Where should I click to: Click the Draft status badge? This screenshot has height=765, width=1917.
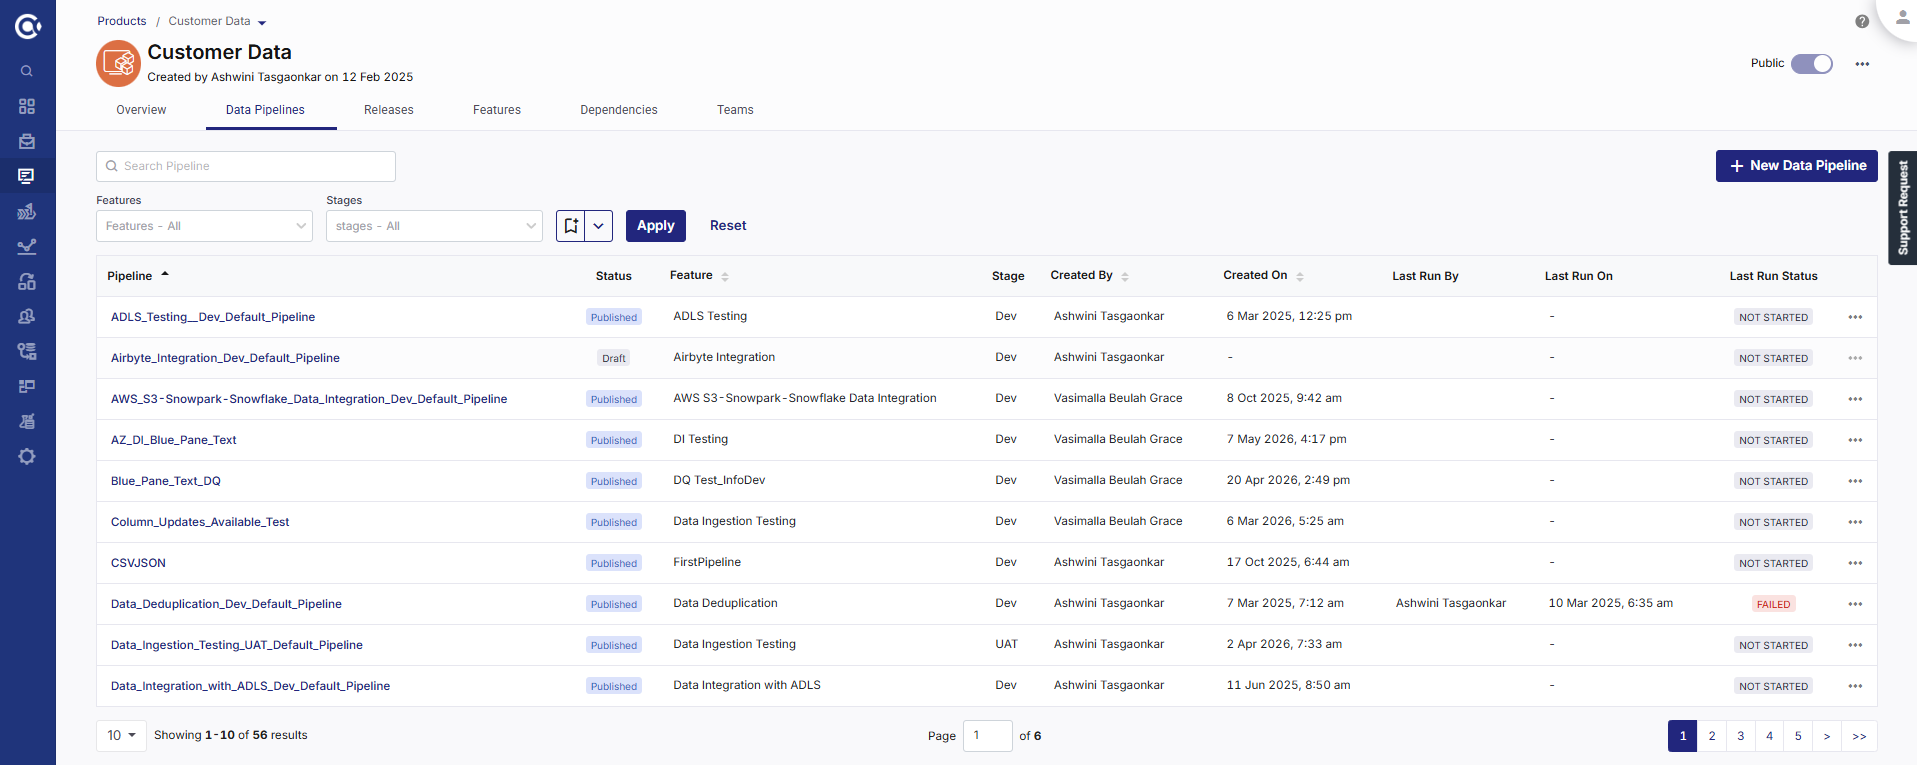tap(614, 358)
